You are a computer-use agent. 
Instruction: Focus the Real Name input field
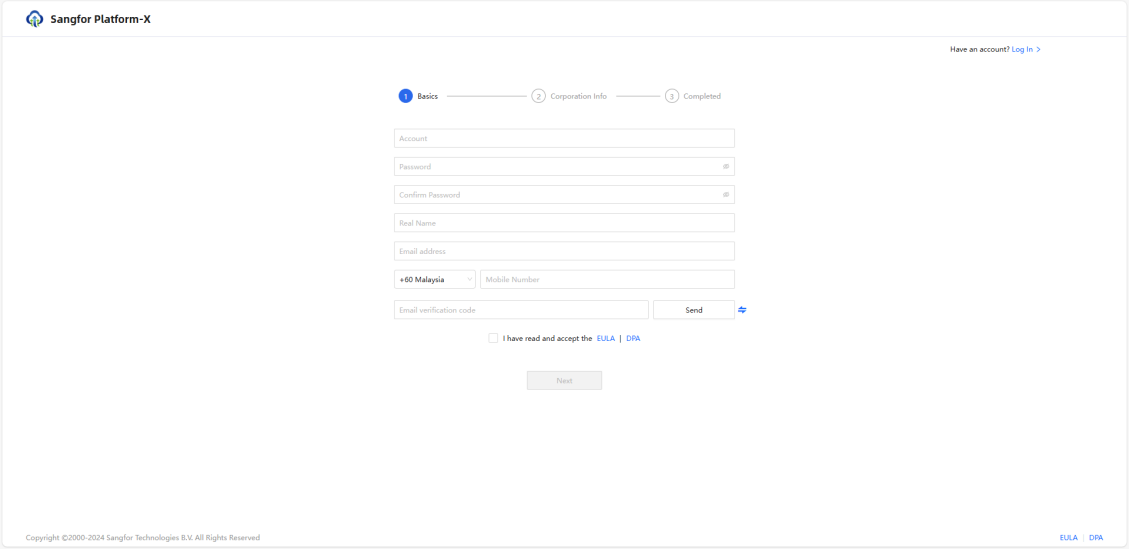(564, 223)
